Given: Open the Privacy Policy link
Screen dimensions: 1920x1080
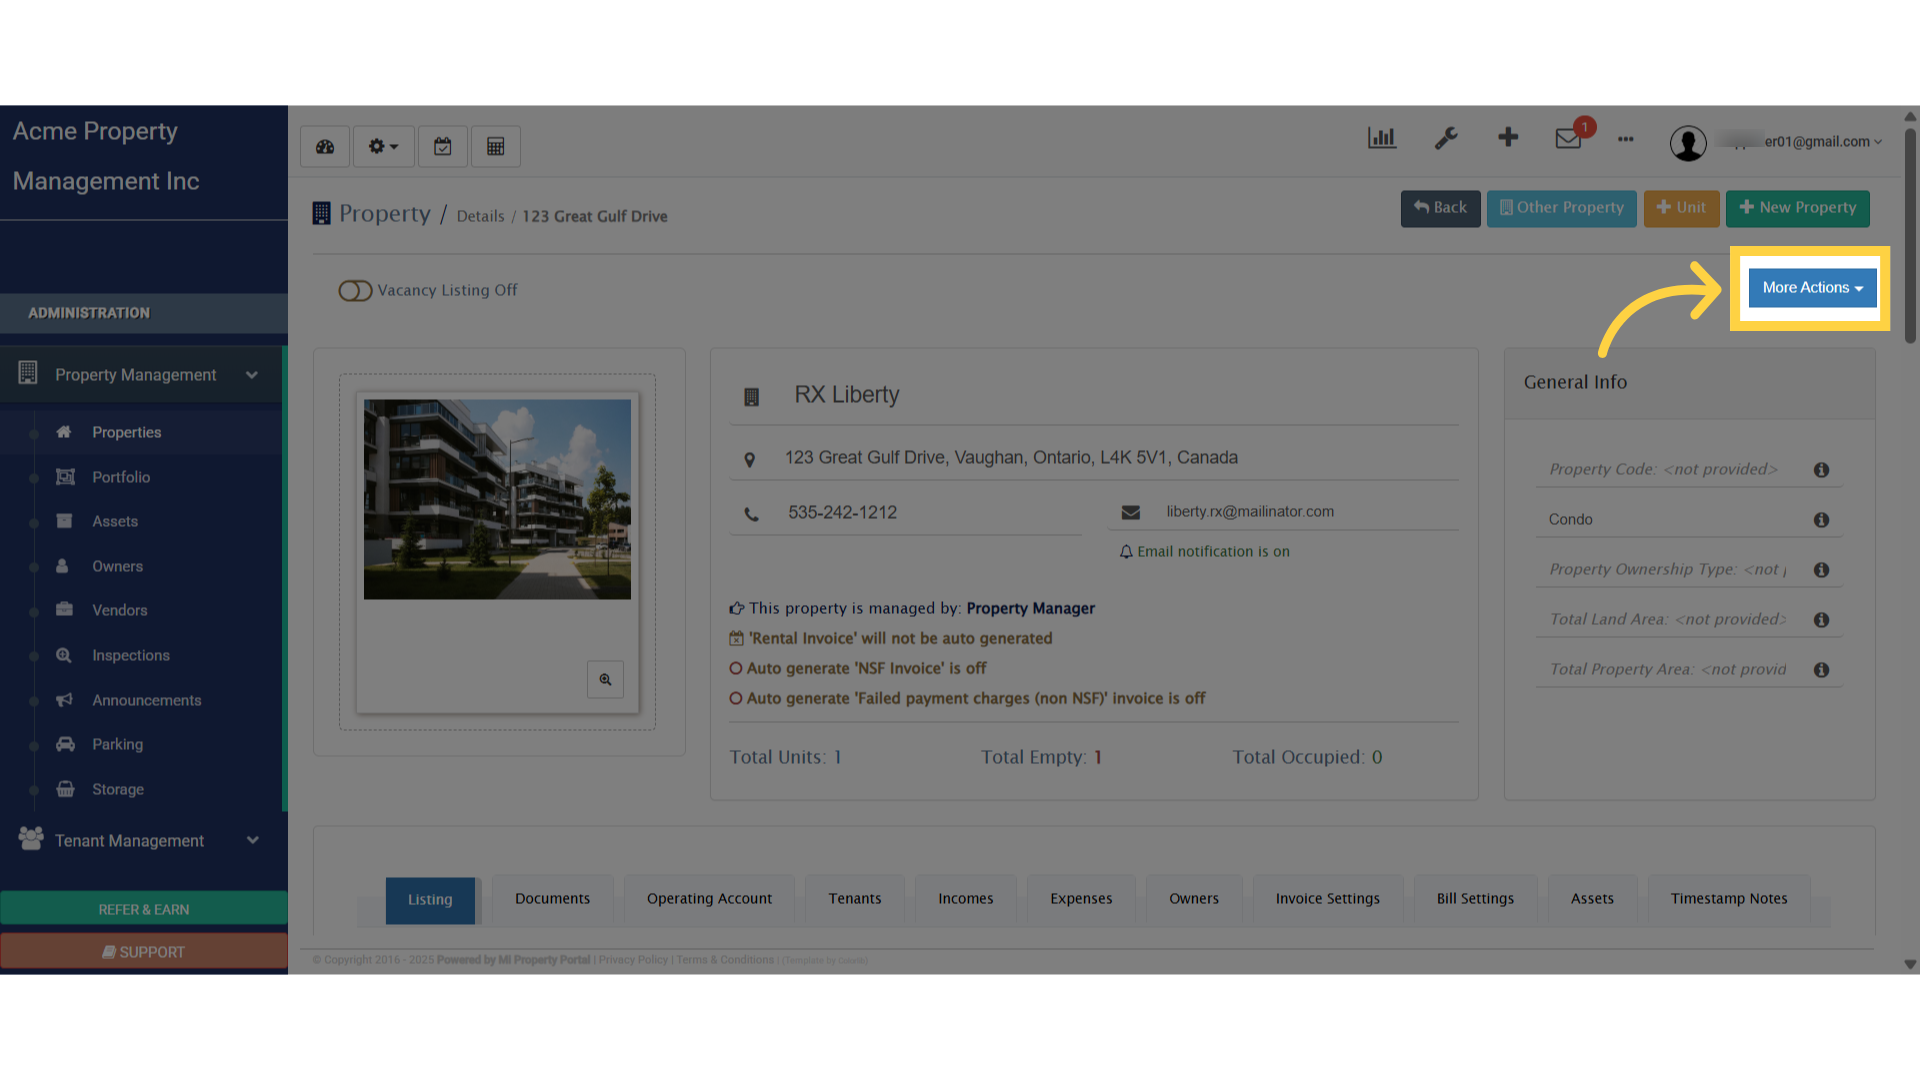Looking at the screenshot, I should (x=632, y=959).
